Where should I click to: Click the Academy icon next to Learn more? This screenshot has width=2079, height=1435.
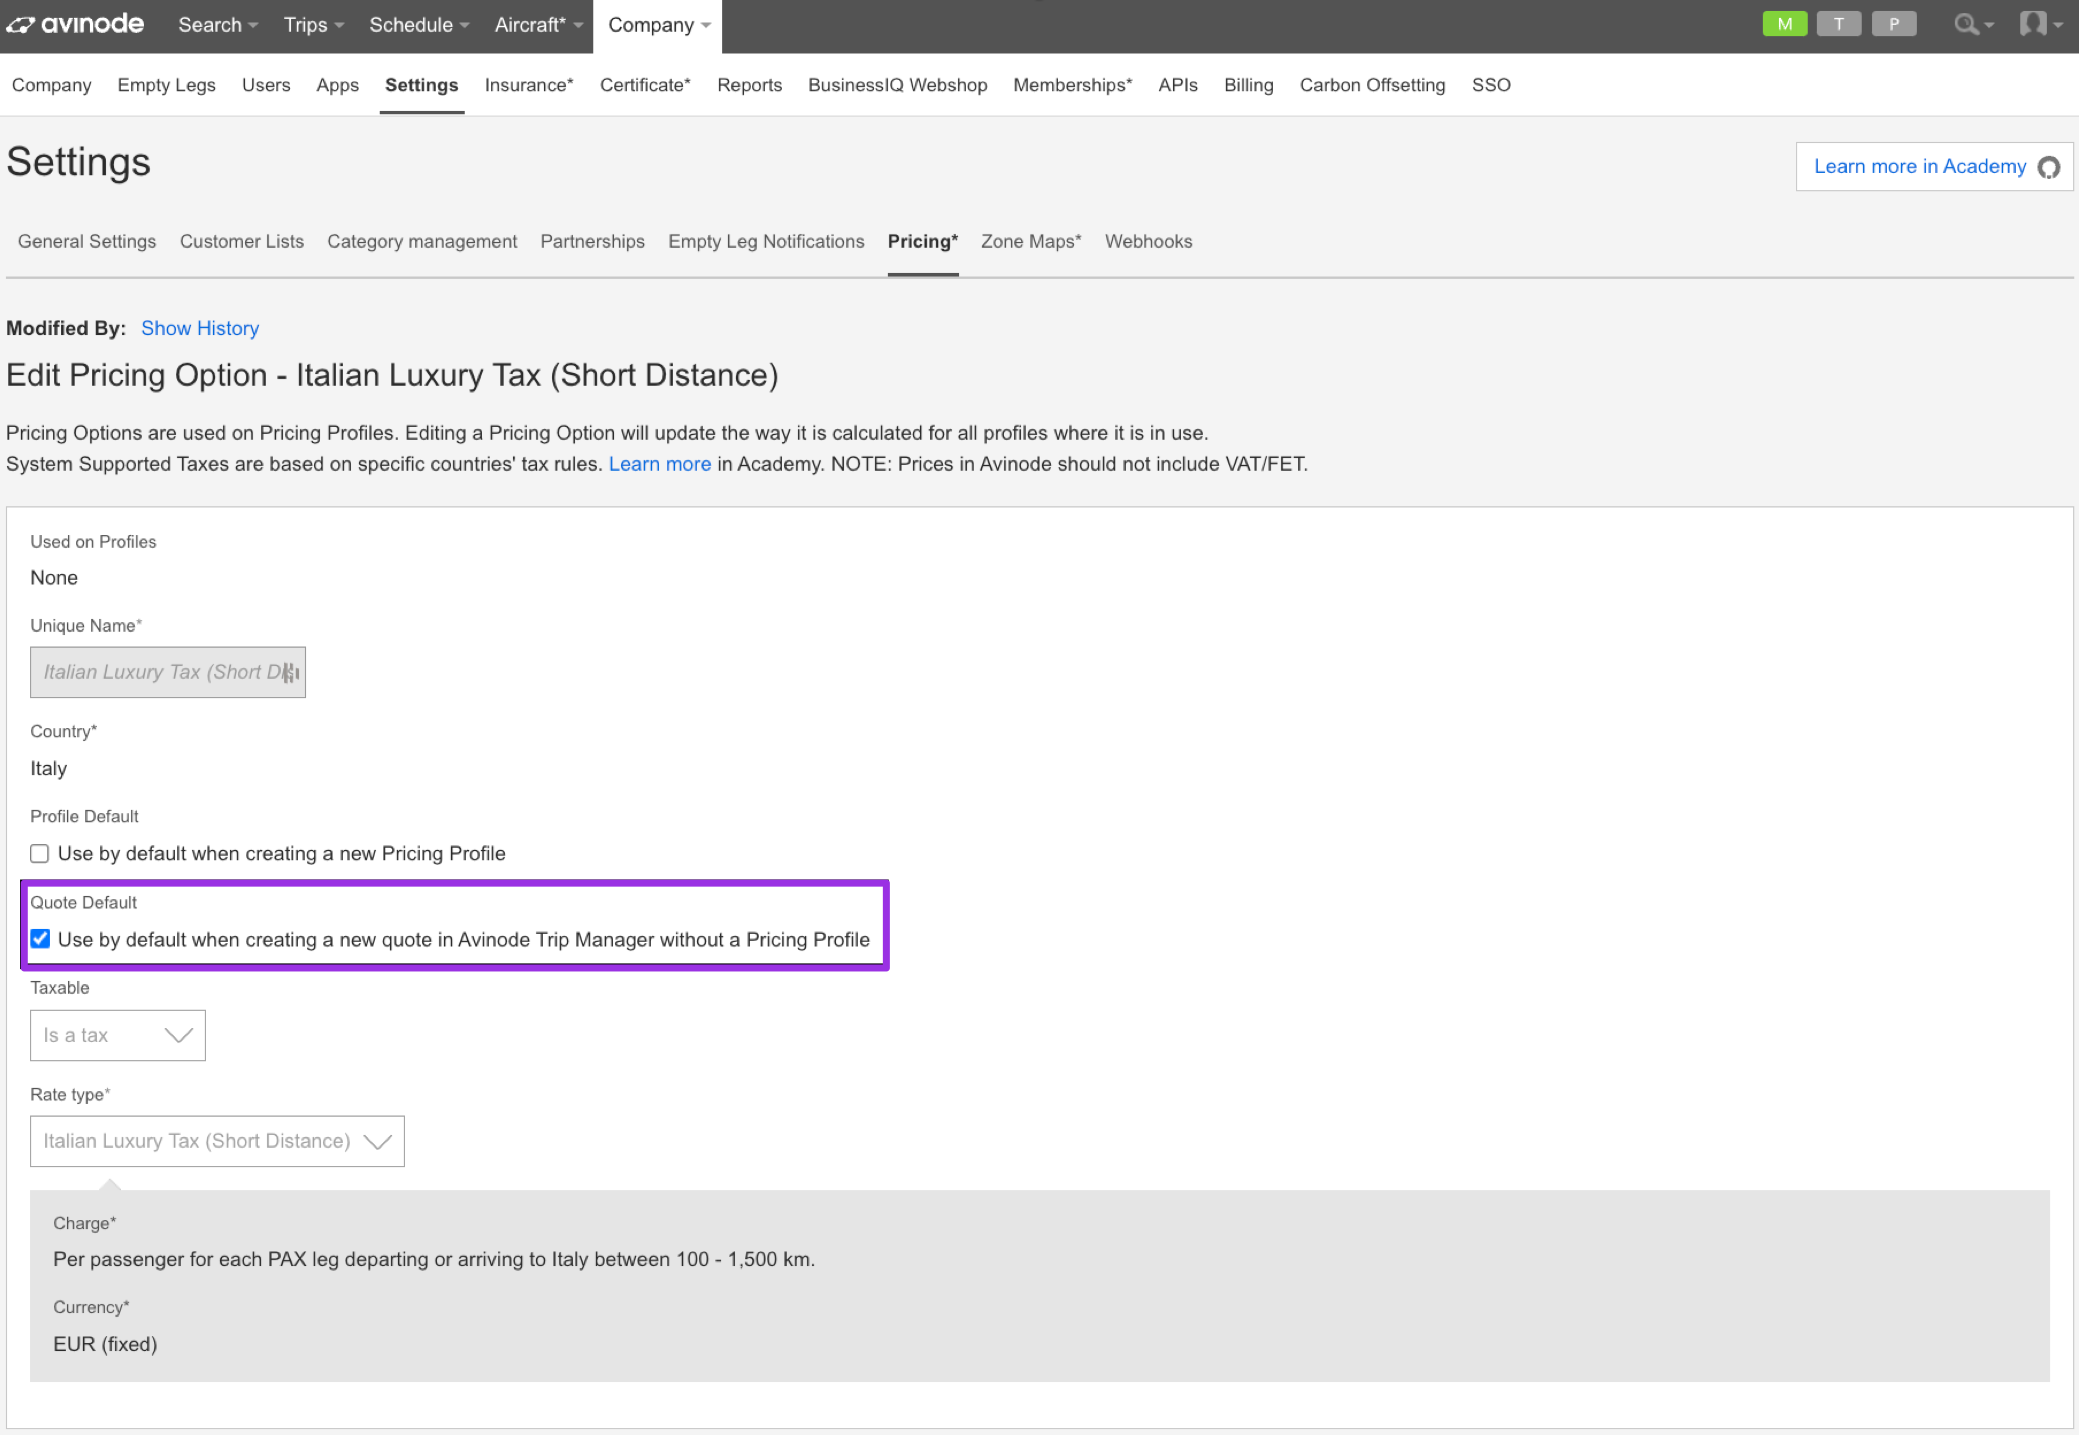pyautogui.click(x=2048, y=167)
